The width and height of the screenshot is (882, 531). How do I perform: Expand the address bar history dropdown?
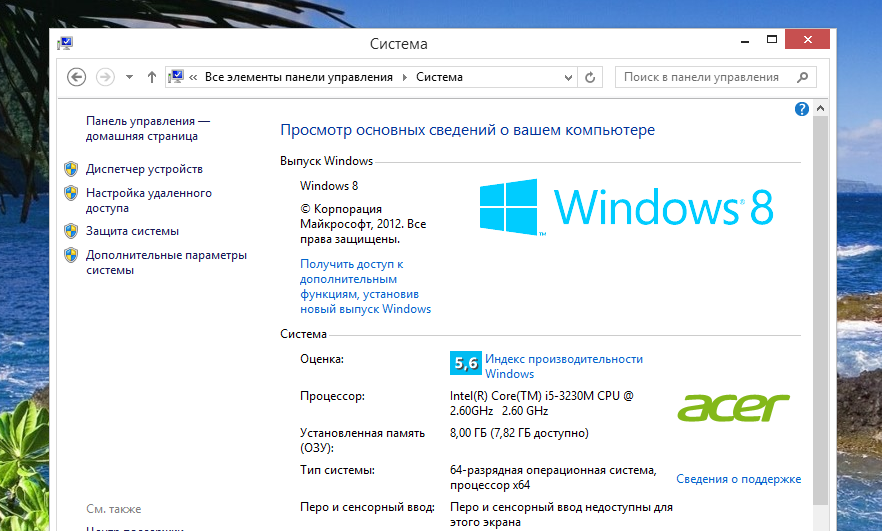click(568, 78)
